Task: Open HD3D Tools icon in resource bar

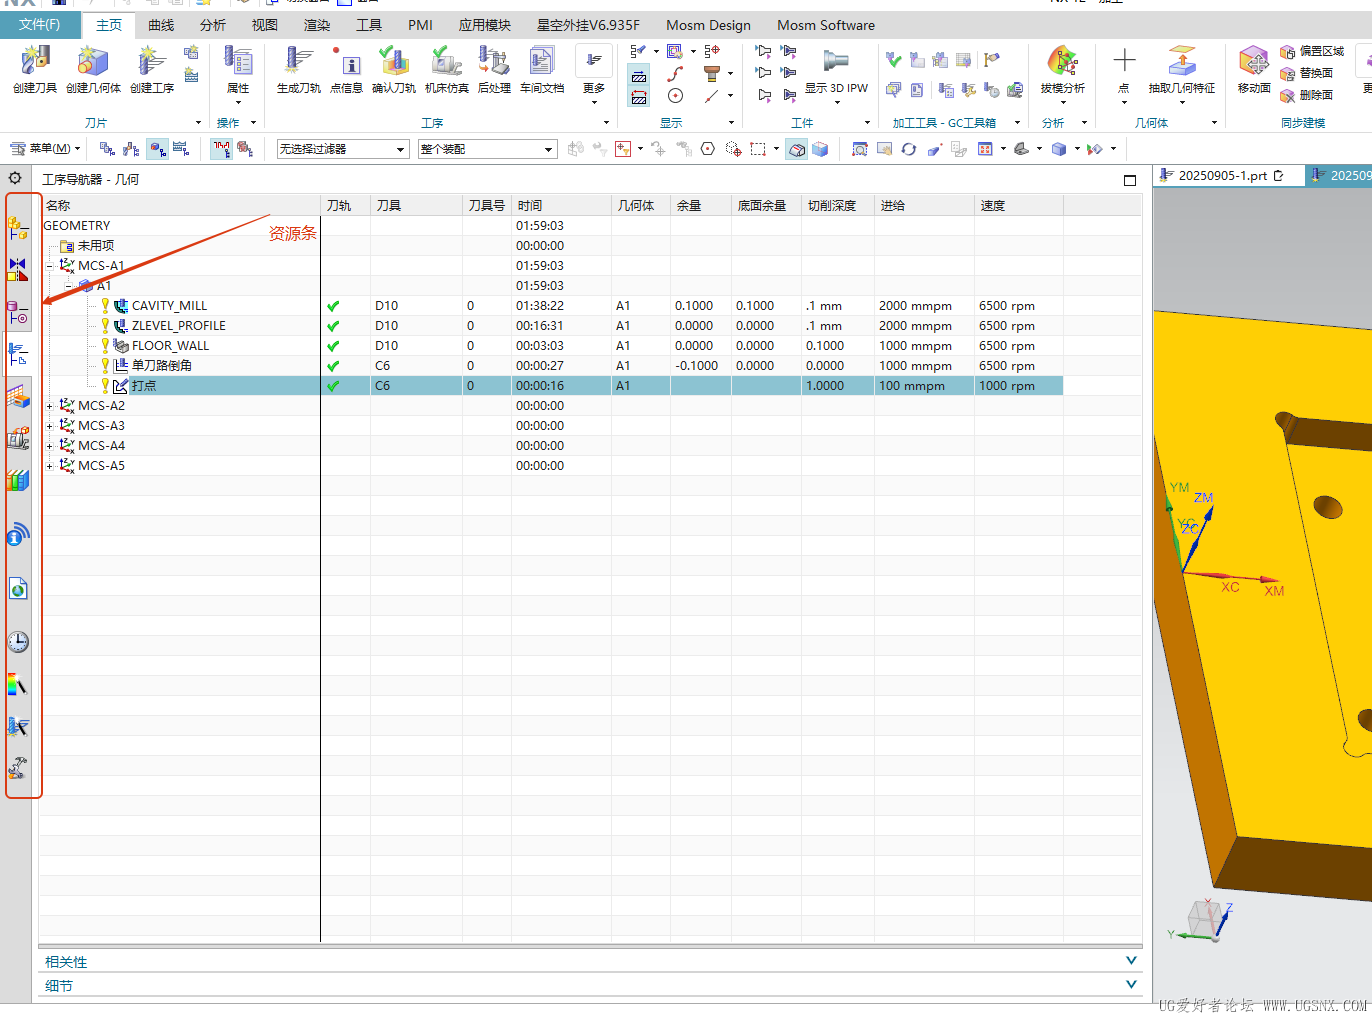Action: tap(18, 535)
